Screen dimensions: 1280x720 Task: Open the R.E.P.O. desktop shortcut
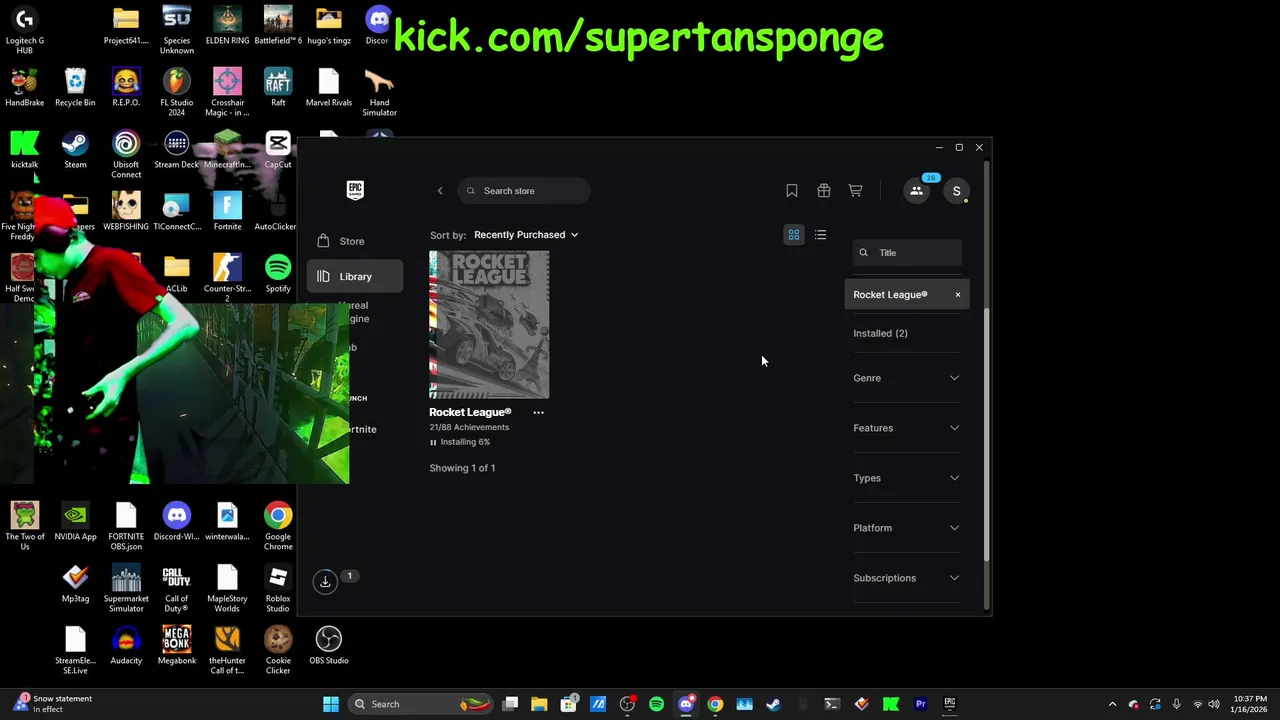(126, 88)
